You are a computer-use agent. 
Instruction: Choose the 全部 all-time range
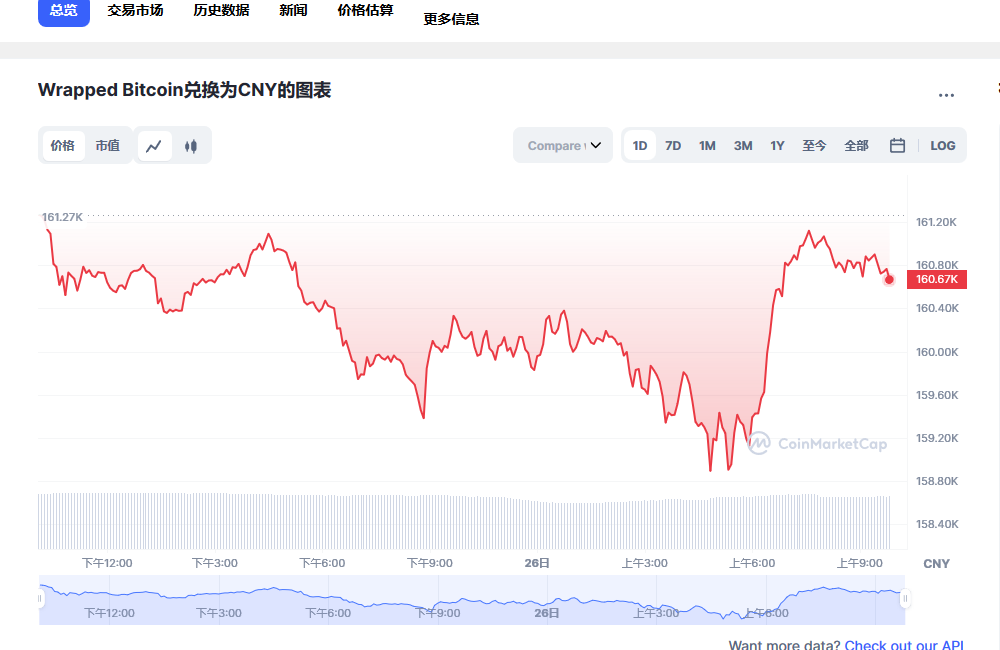pyautogui.click(x=856, y=145)
